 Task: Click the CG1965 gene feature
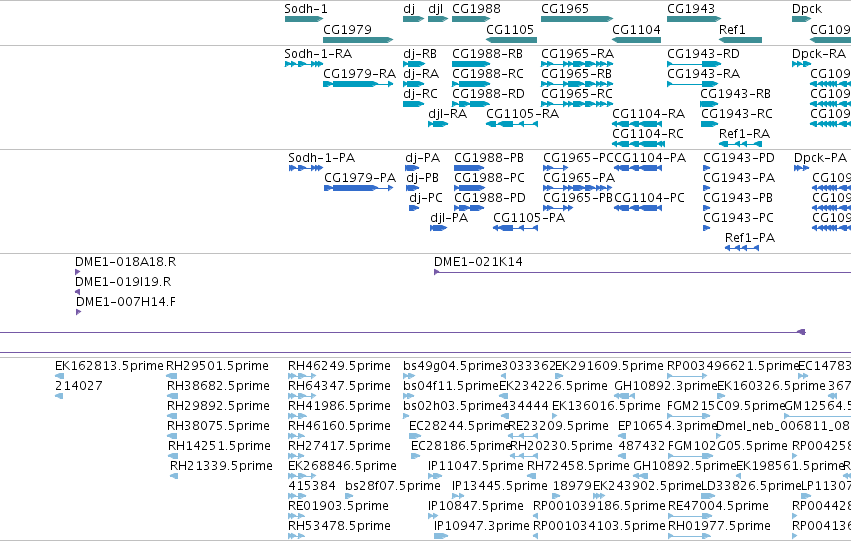click(x=577, y=19)
